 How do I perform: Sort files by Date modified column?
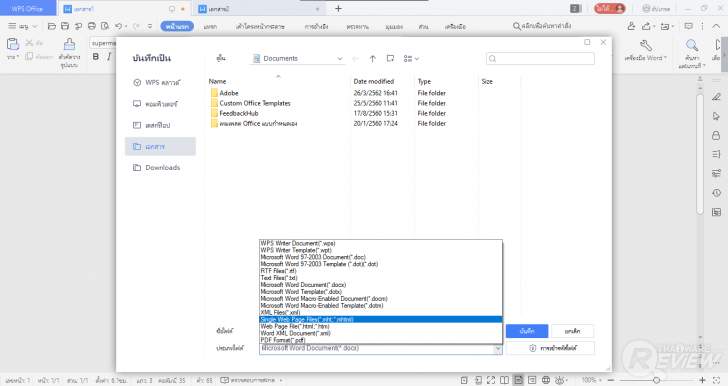pyautogui.click(x=374, y=81)
